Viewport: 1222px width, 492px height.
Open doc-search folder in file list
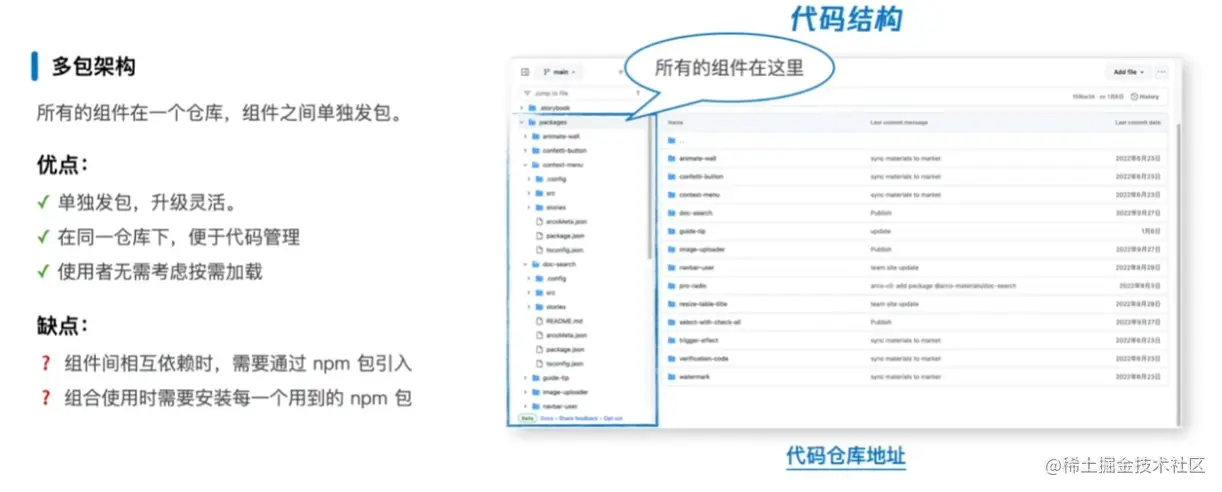694,213
